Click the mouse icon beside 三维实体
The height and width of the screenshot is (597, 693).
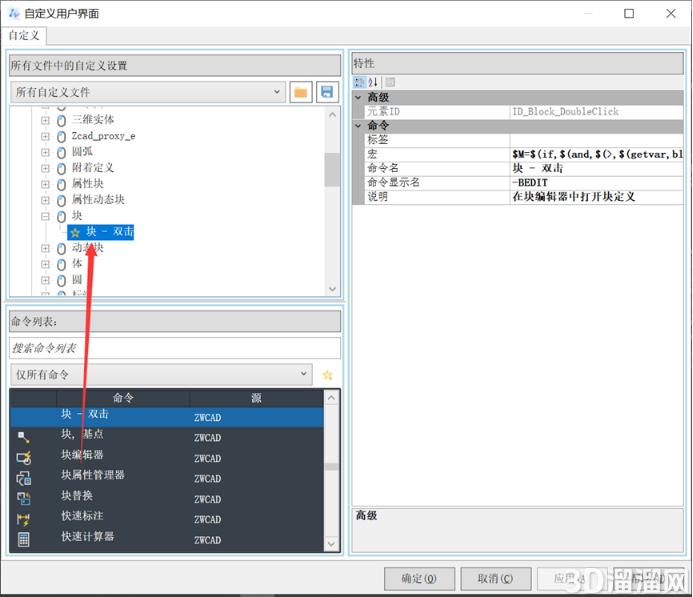(x=61, y=120)
